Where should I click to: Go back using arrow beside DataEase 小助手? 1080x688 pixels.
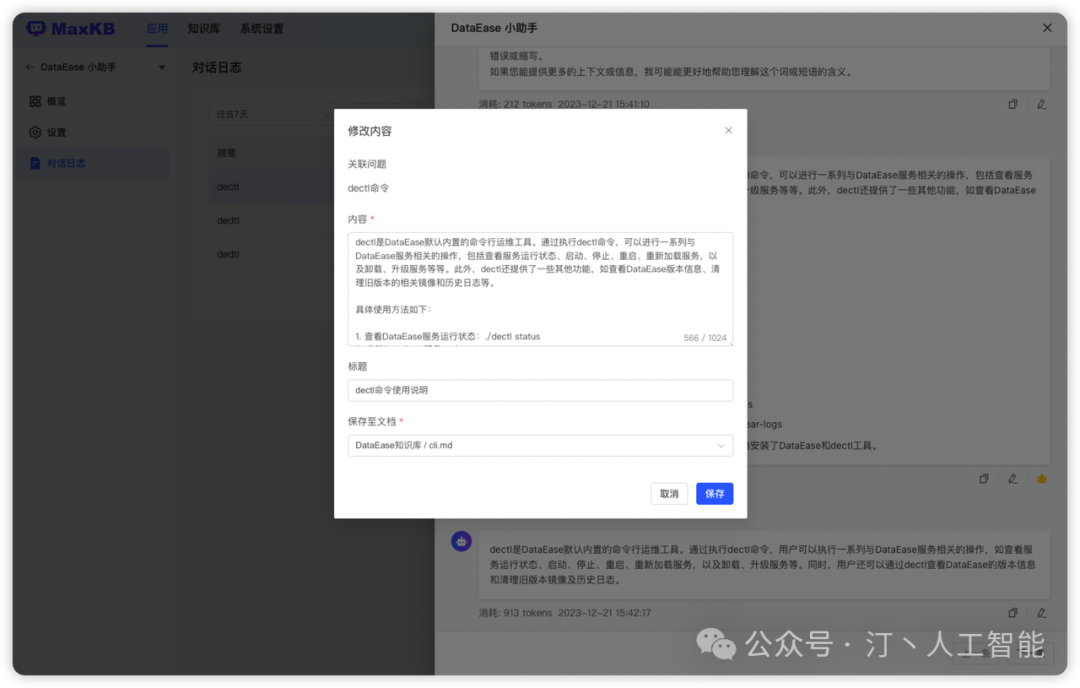click(x=30, y=67)
